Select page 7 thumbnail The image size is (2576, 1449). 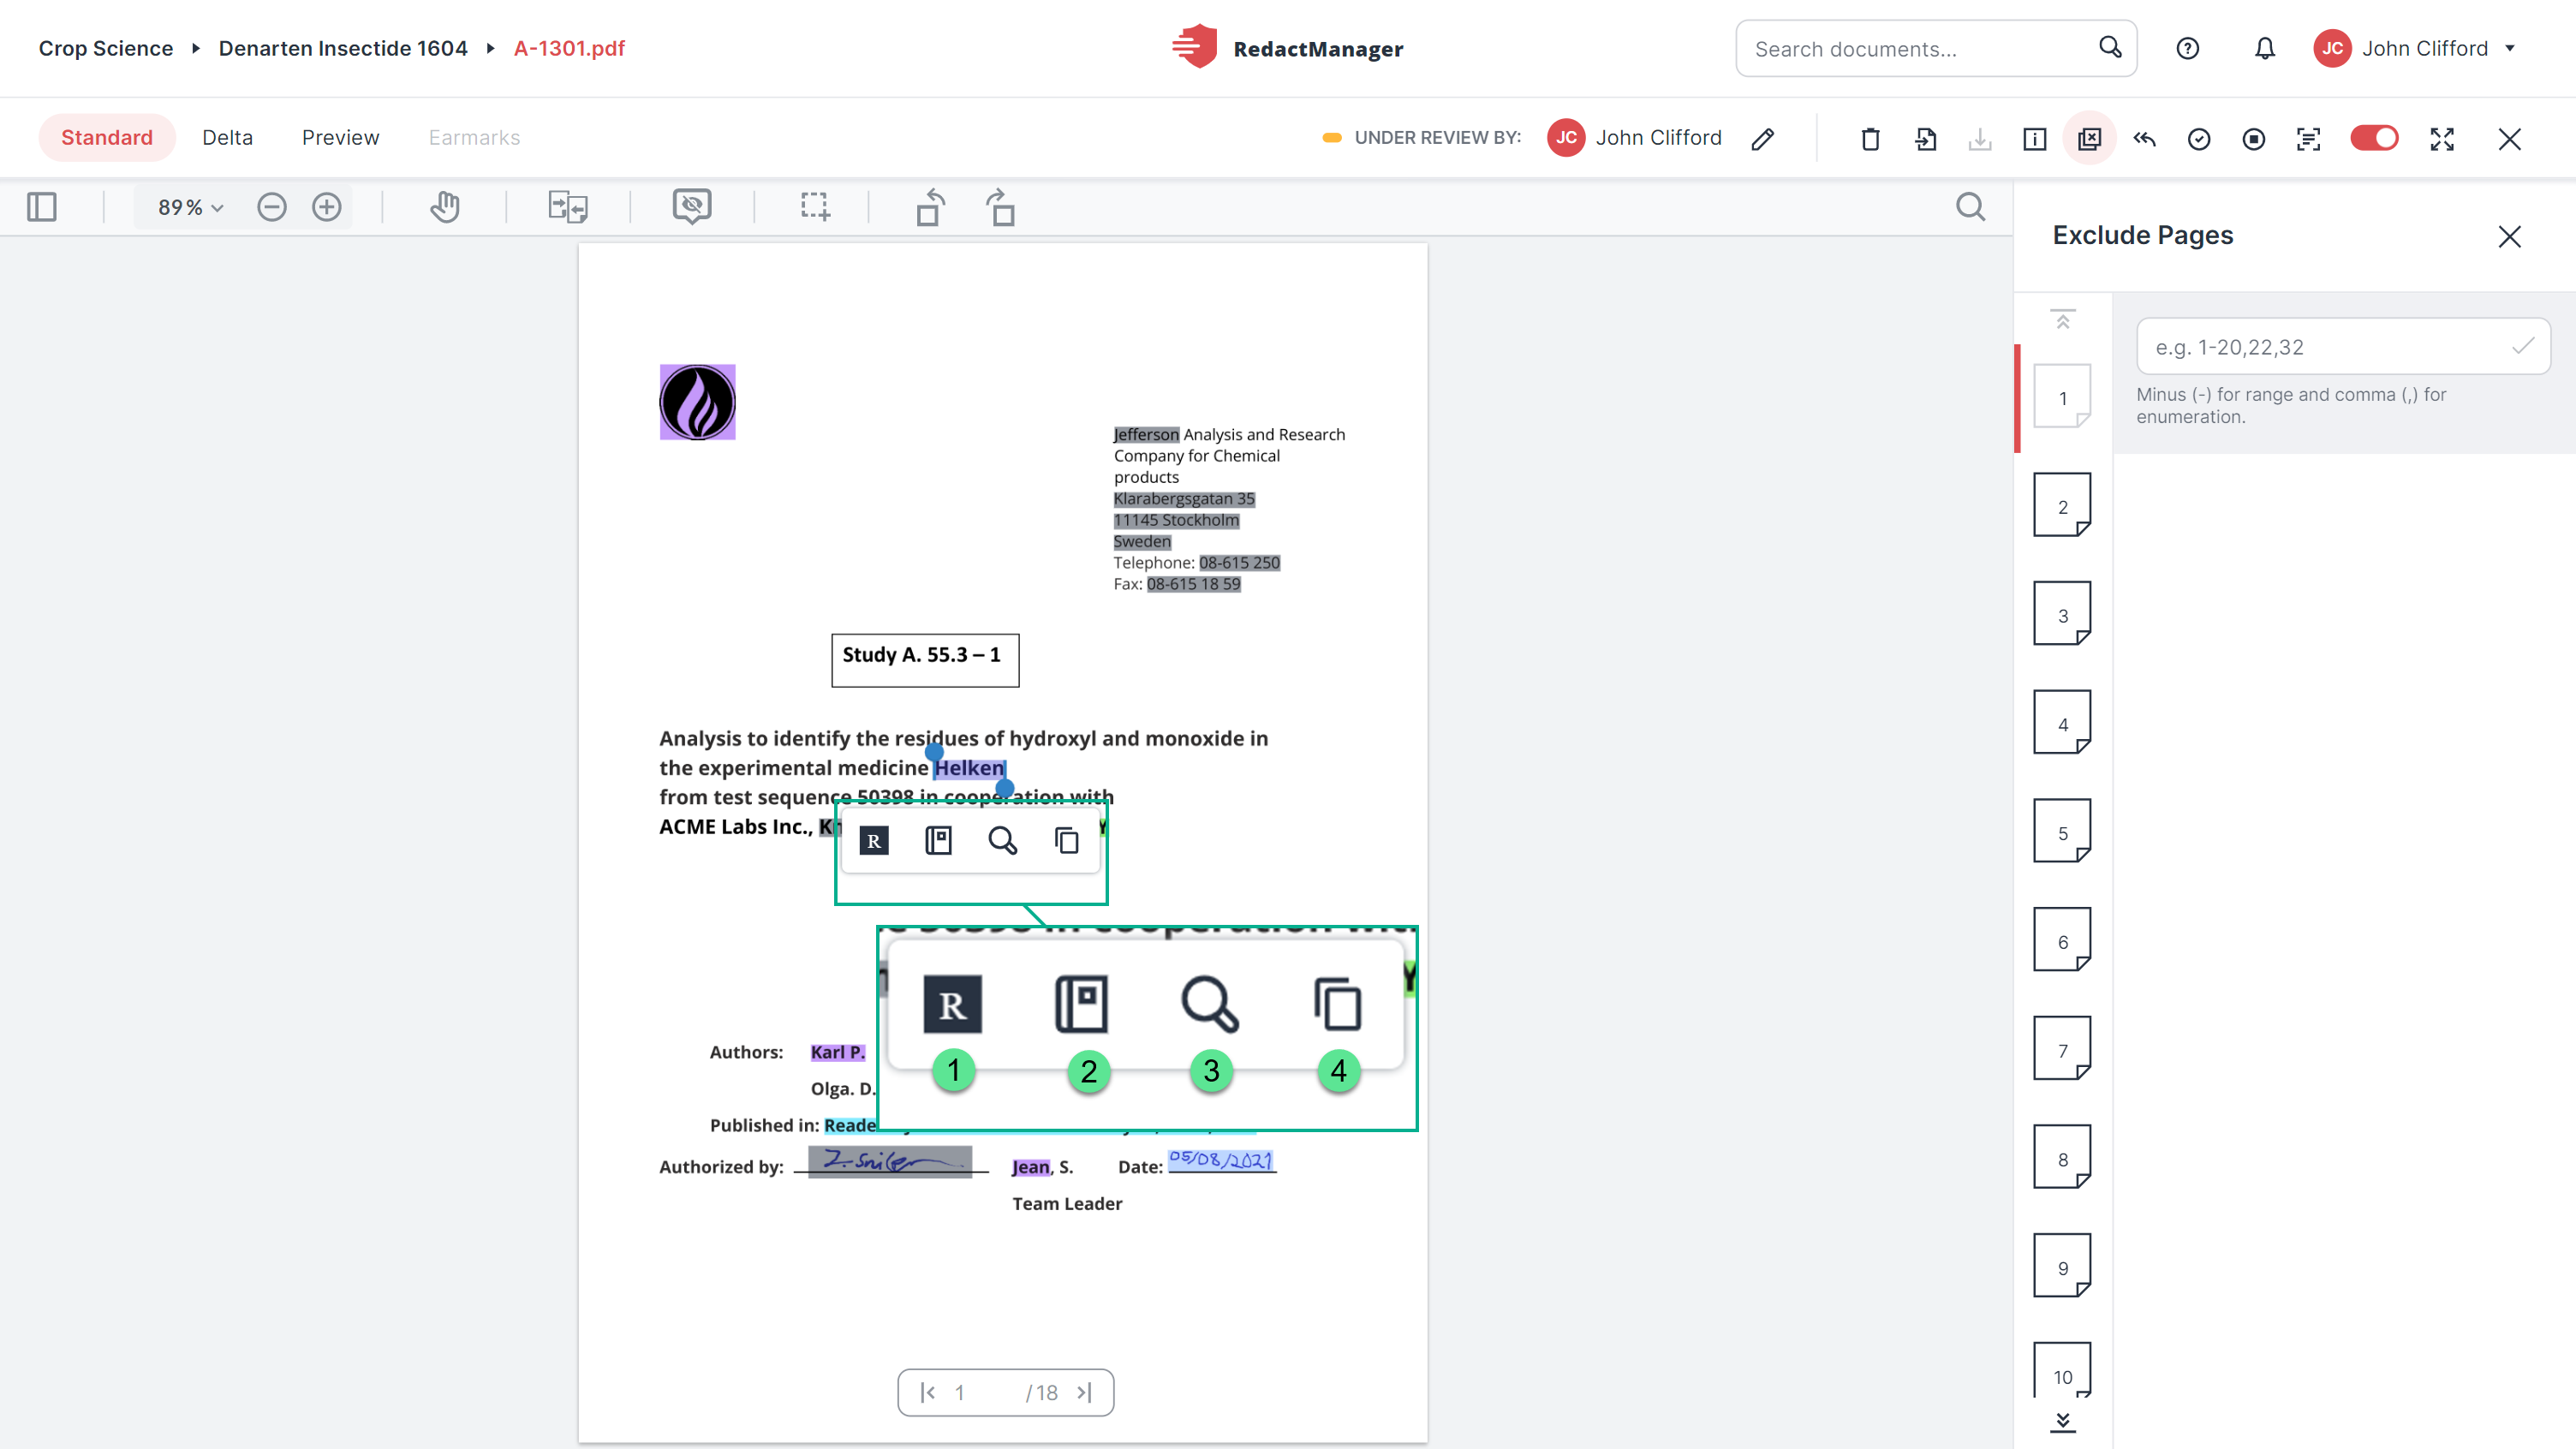[x=2062, y=1049]
